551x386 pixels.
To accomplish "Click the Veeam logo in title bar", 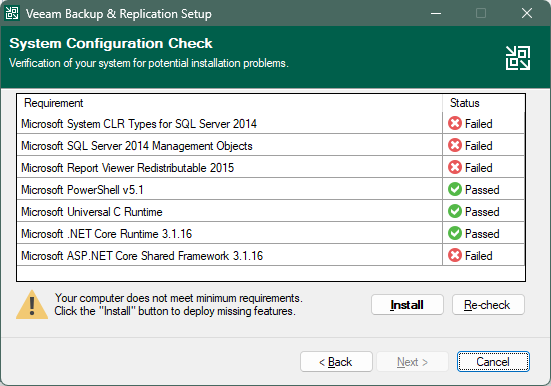I will pyautogui.click(x=12, y=13).
